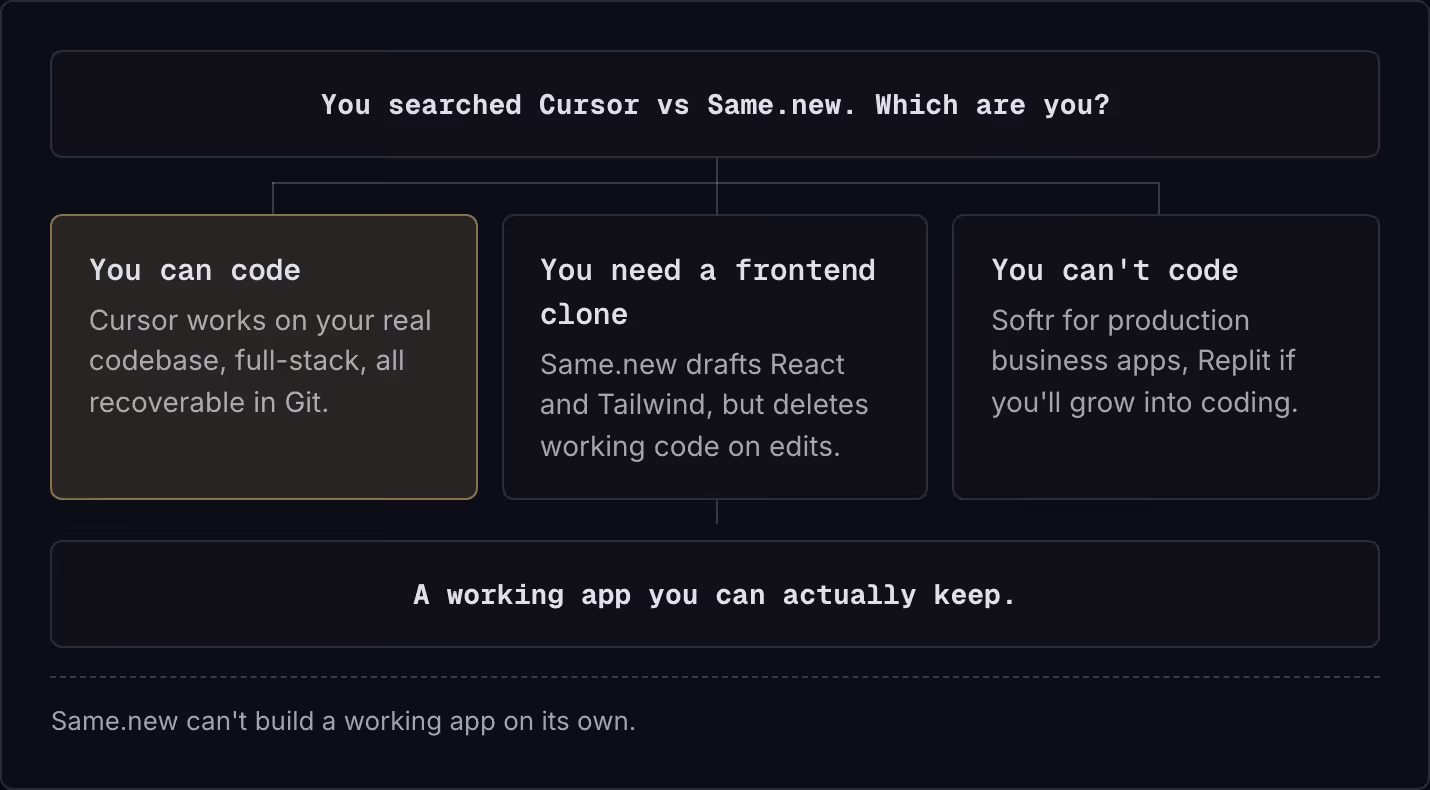Click the text 'Cursor works on your real codebase'
Viewport: 1430px width, 790px height.
coord(260,341)
